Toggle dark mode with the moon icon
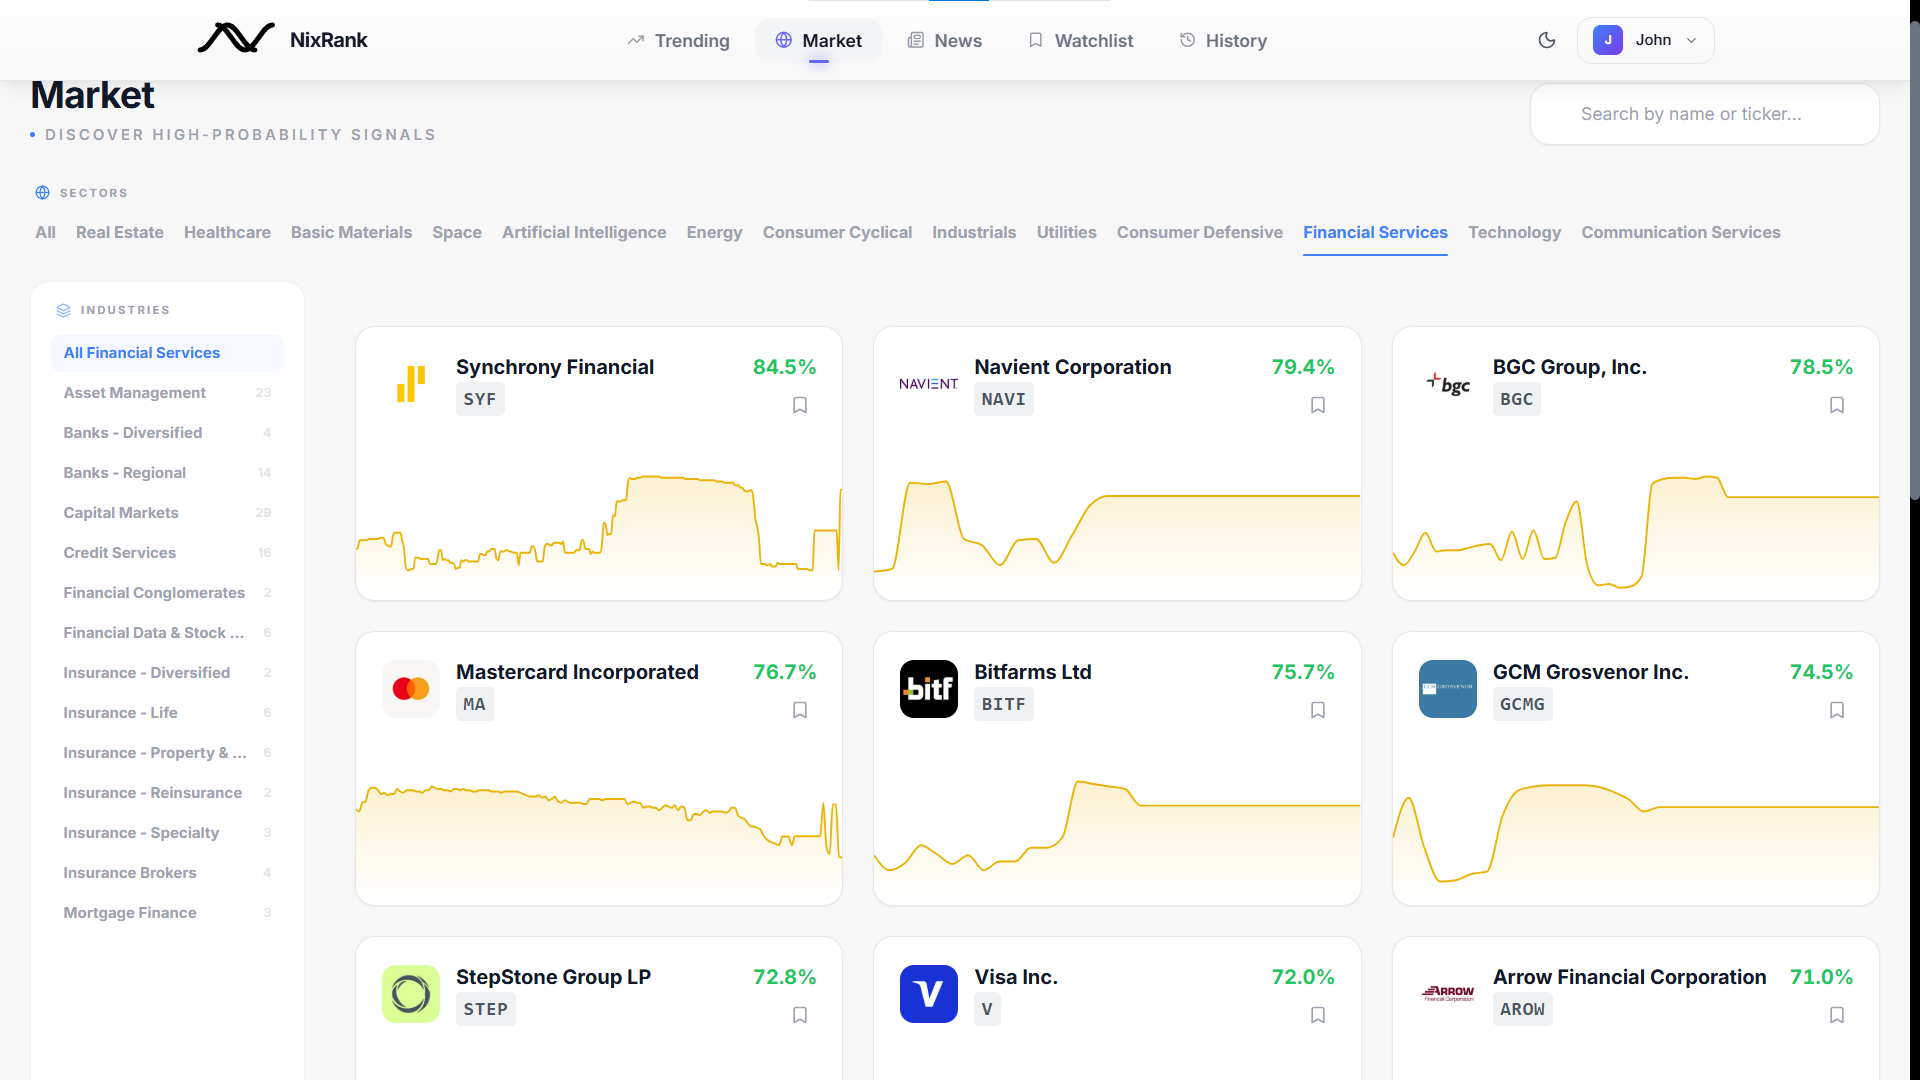The width and height of the screenshot is (1920, 1080). [x=1547, y=40]
